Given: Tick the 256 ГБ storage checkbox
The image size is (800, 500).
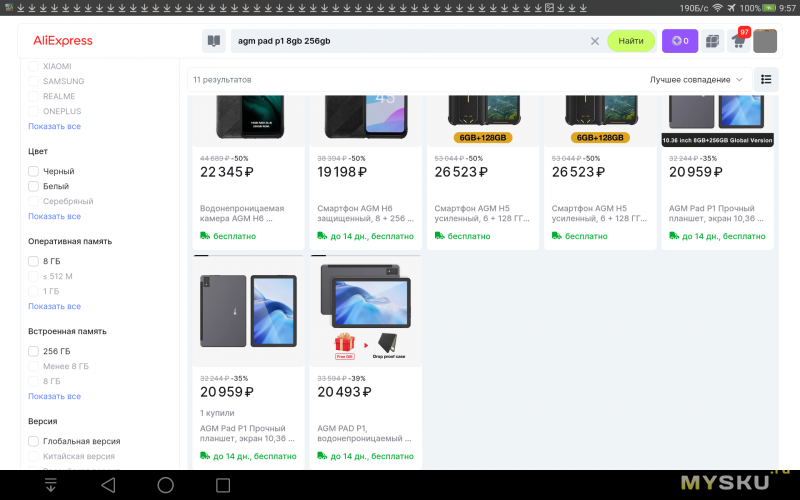Looking at the screenshot, I should pyautogui.click(x=33, y=351).
